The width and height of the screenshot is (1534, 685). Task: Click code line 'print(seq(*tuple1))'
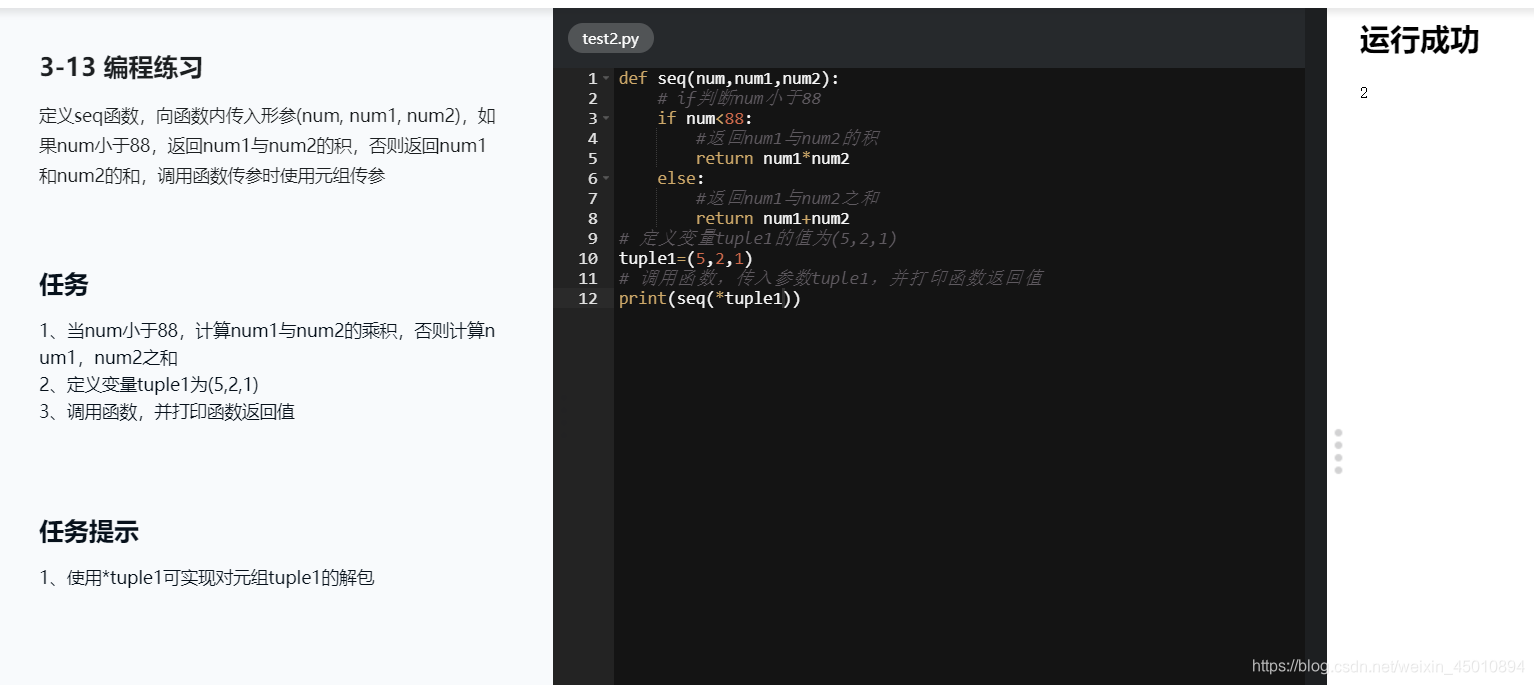point(710,298)
